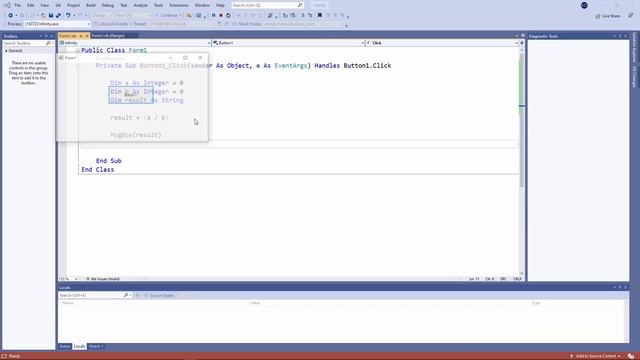
Task: Maximize the running Form1 window
Action: click(185, 58)
